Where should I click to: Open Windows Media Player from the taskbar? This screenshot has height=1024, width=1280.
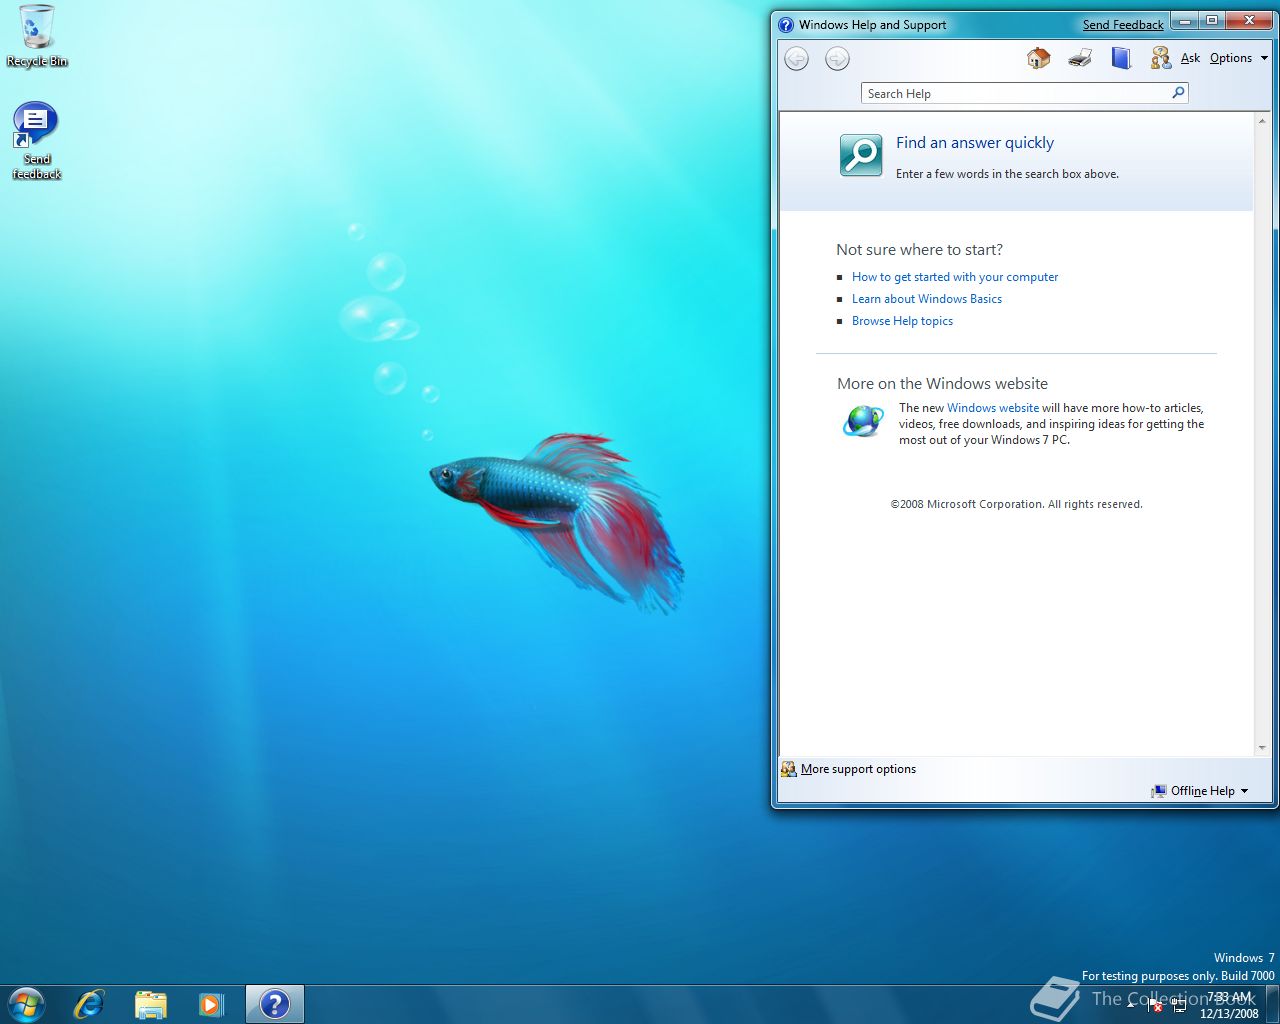(211, 1004)
